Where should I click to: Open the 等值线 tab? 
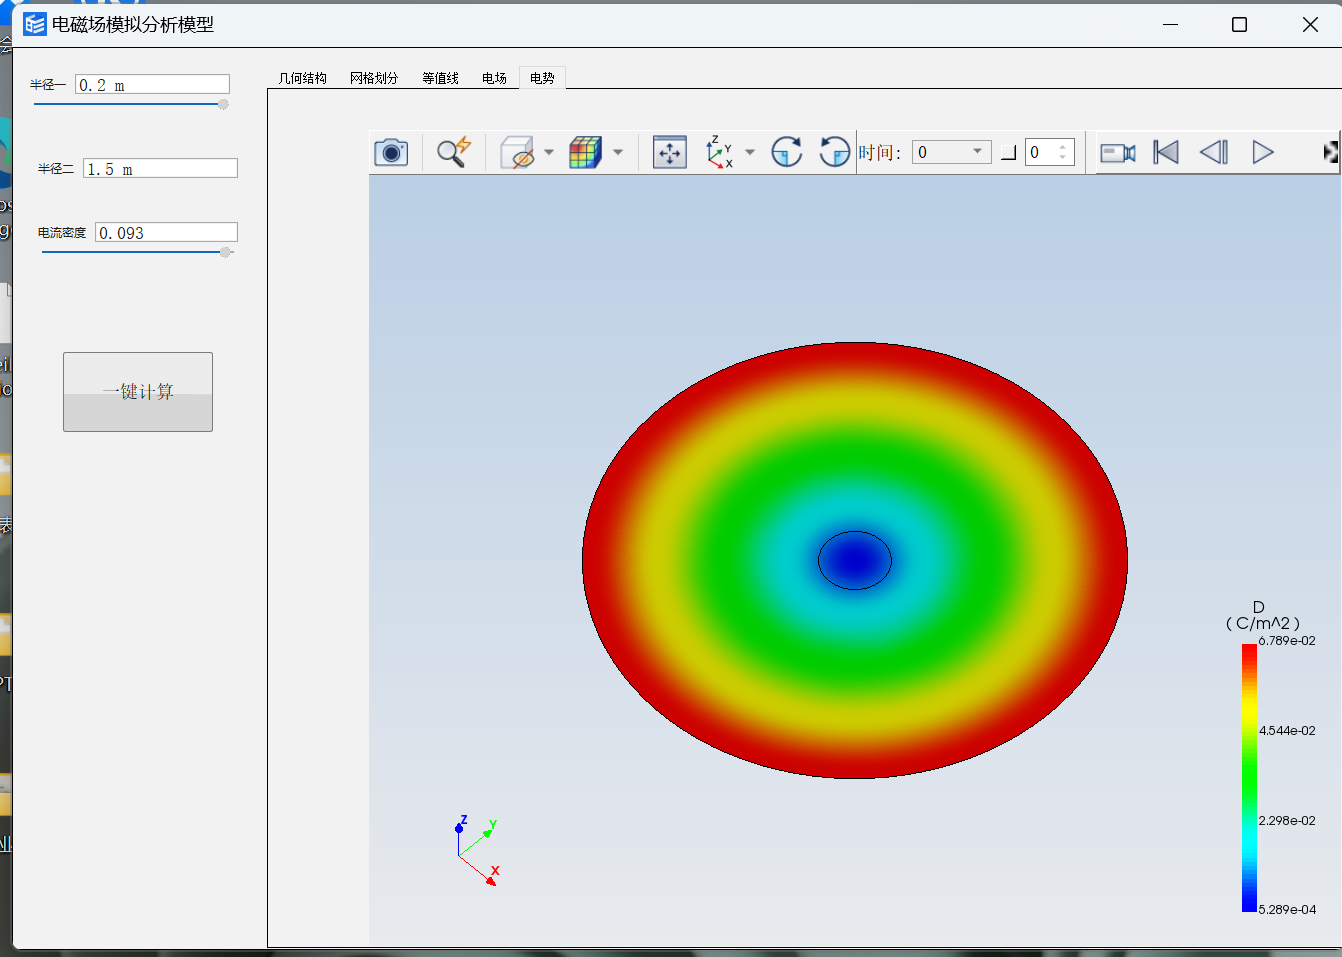(x=440, y=78)
